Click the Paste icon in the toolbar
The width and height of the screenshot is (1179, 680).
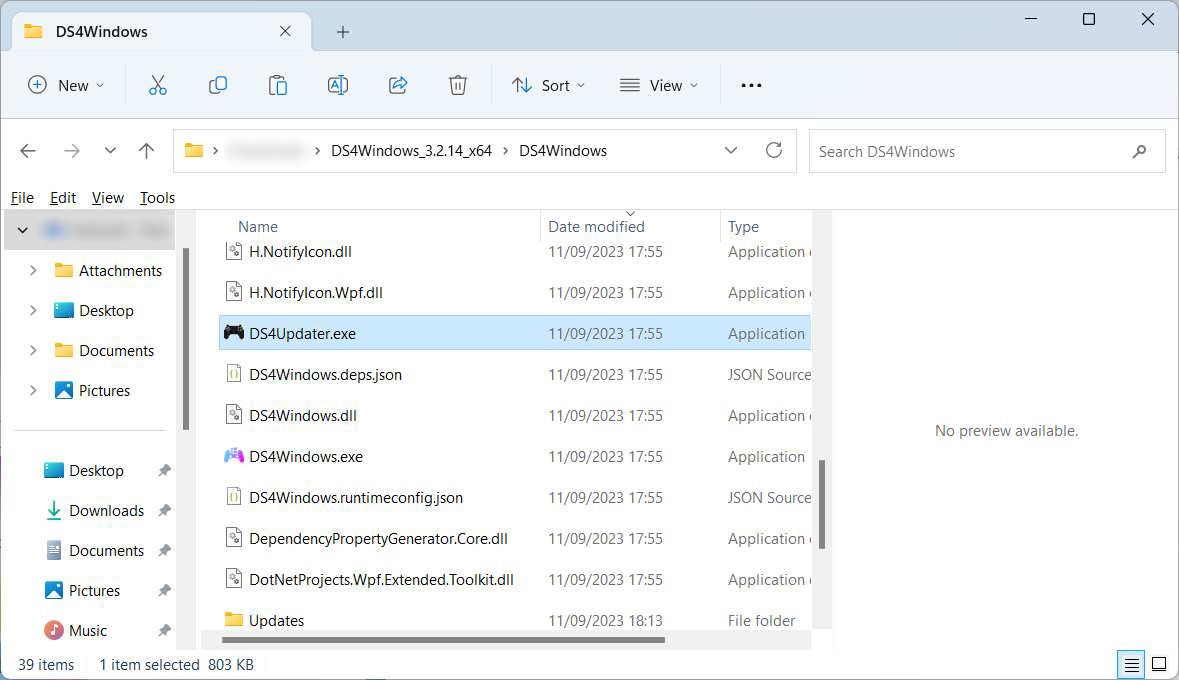pyautogui.click(x=277, y=85)
